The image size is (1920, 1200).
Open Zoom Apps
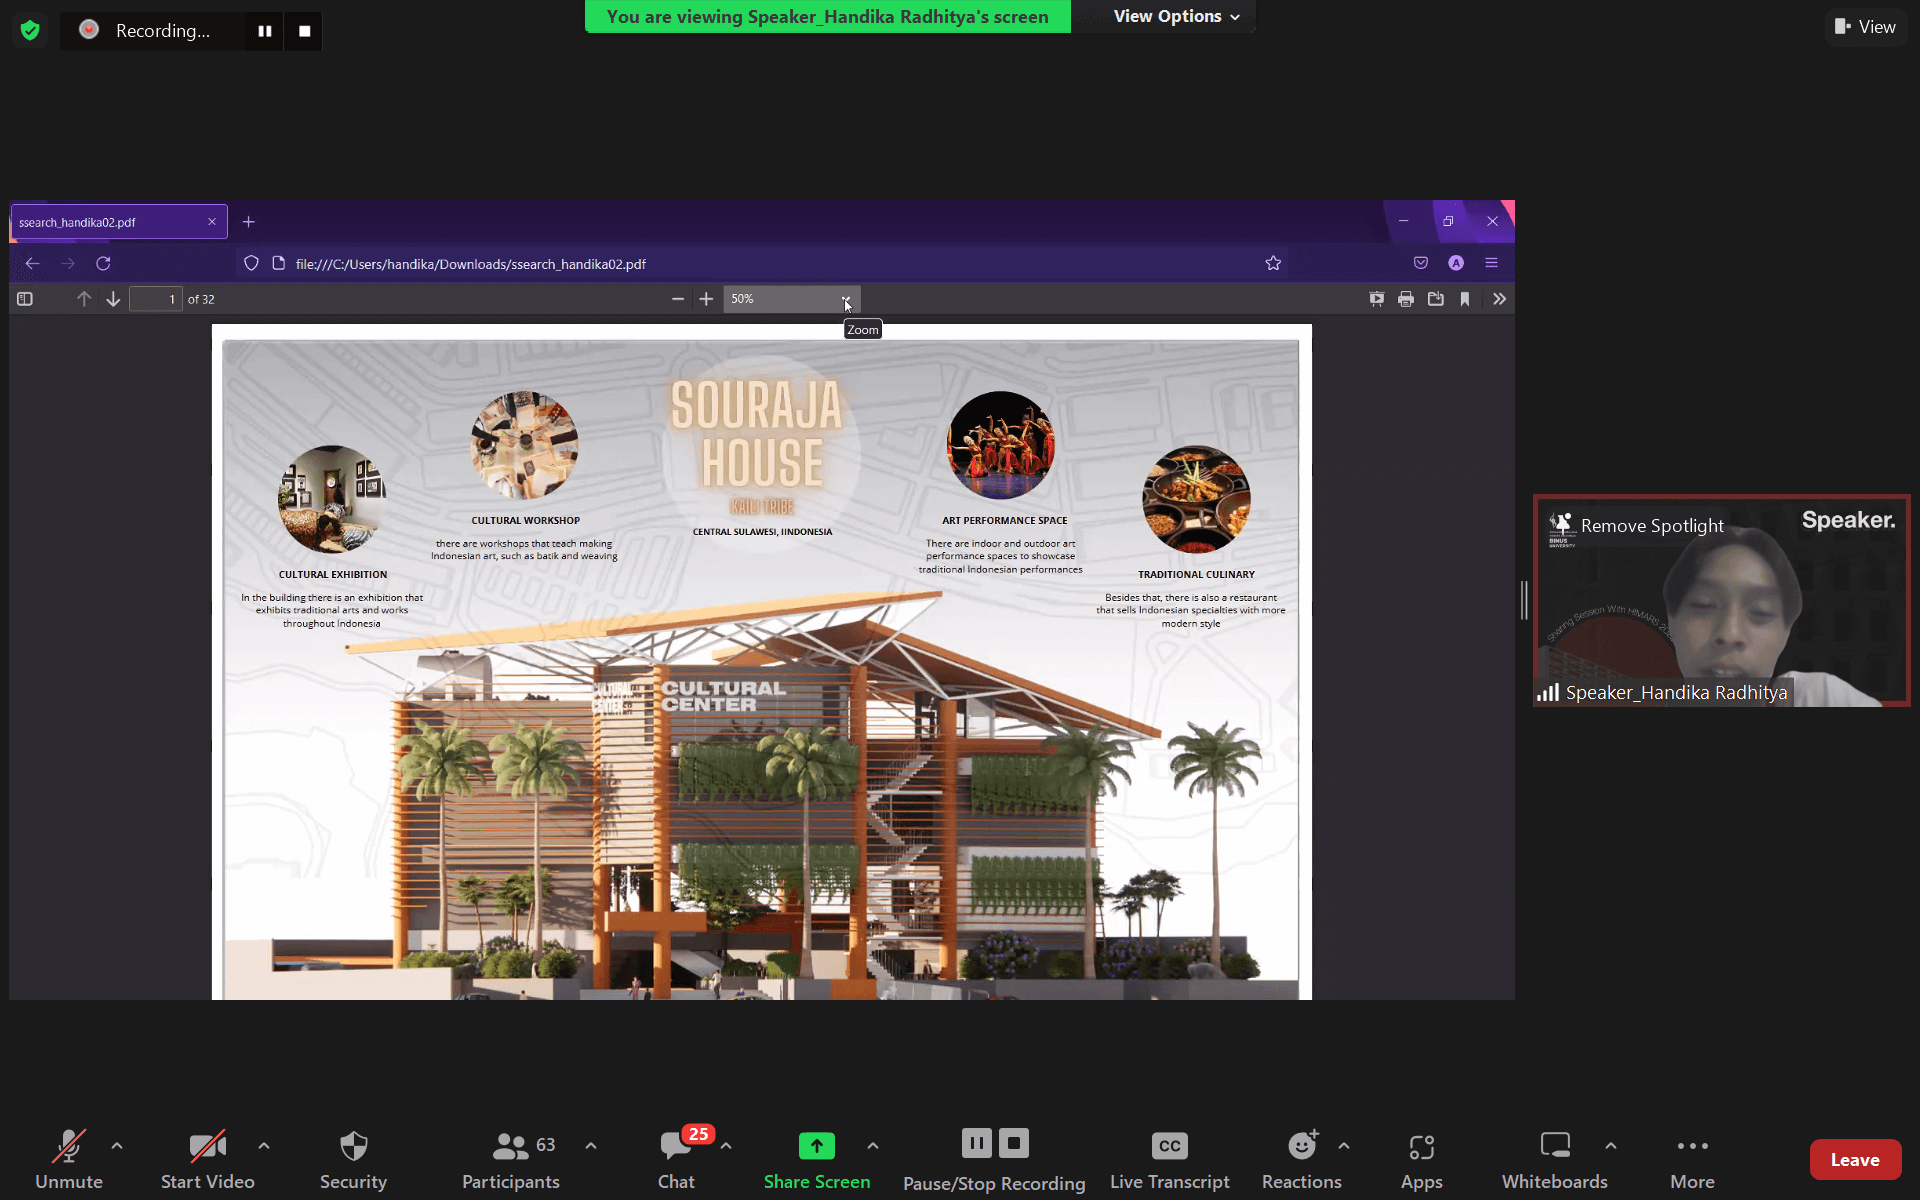1421,1160
